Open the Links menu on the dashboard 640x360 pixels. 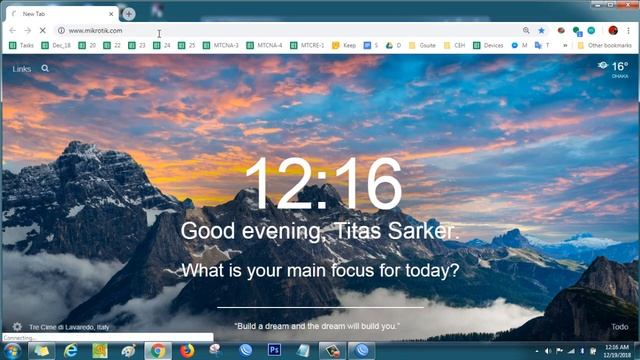pyautogui.click(x=22, y=69)
